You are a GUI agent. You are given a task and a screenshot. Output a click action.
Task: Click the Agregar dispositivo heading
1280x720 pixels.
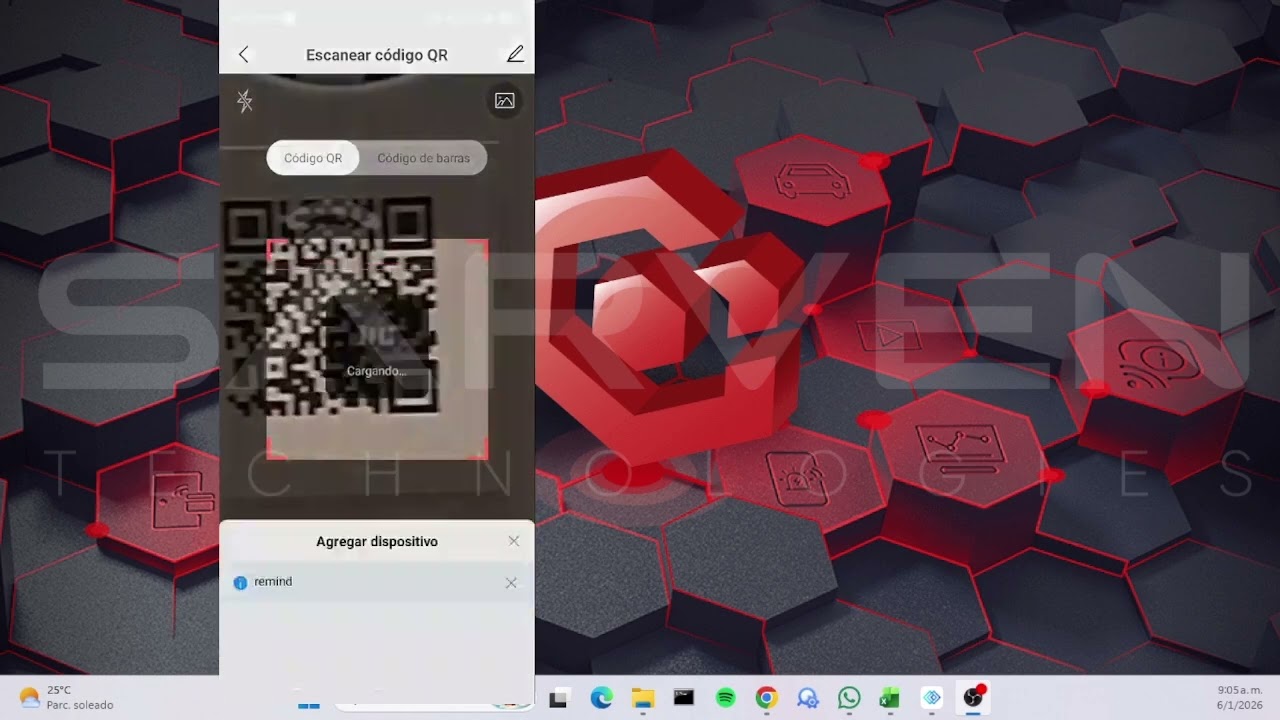(377, 541)
